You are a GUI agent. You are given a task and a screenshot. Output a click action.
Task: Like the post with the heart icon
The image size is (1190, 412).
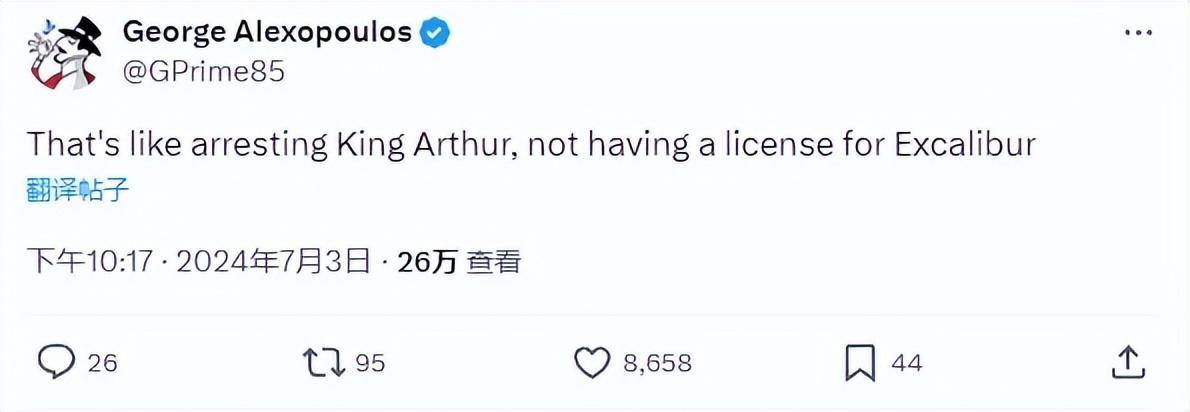pyautogui.click(x=592, y=363)
